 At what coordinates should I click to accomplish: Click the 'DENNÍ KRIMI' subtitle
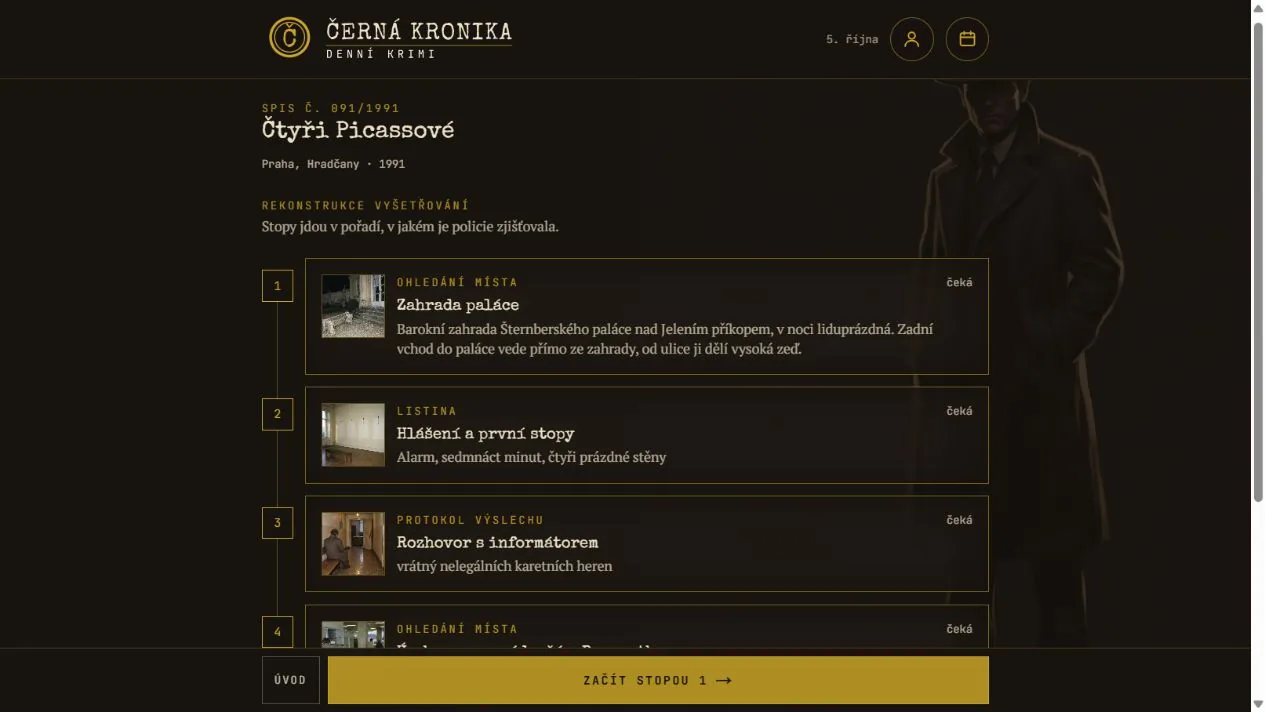coord(381,54)
